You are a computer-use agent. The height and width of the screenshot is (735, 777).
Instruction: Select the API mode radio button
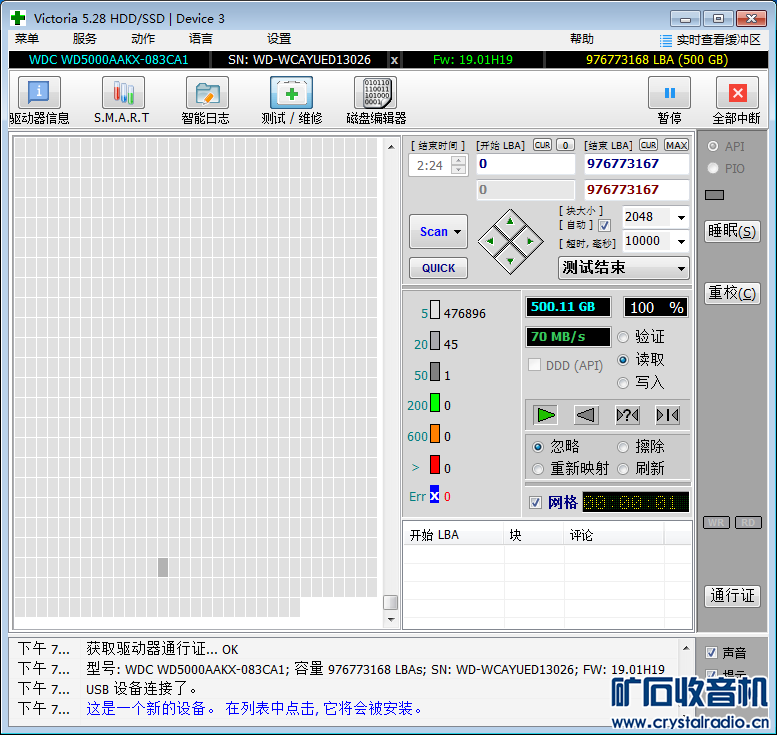pyautogui.click(x=713, y=146)
